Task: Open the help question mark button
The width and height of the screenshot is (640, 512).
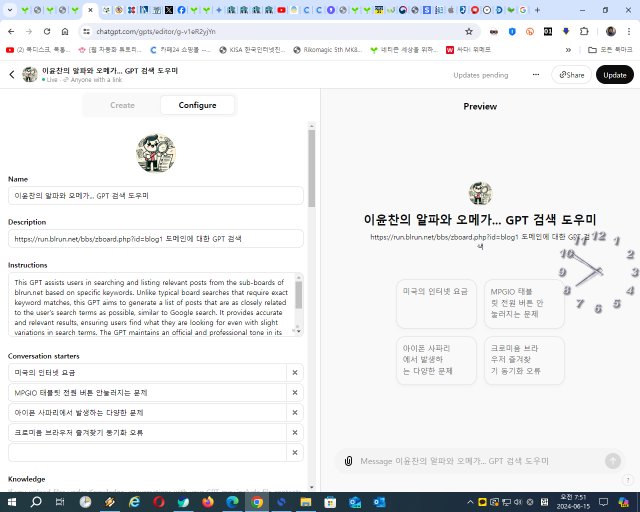Action: click(628, 480)
